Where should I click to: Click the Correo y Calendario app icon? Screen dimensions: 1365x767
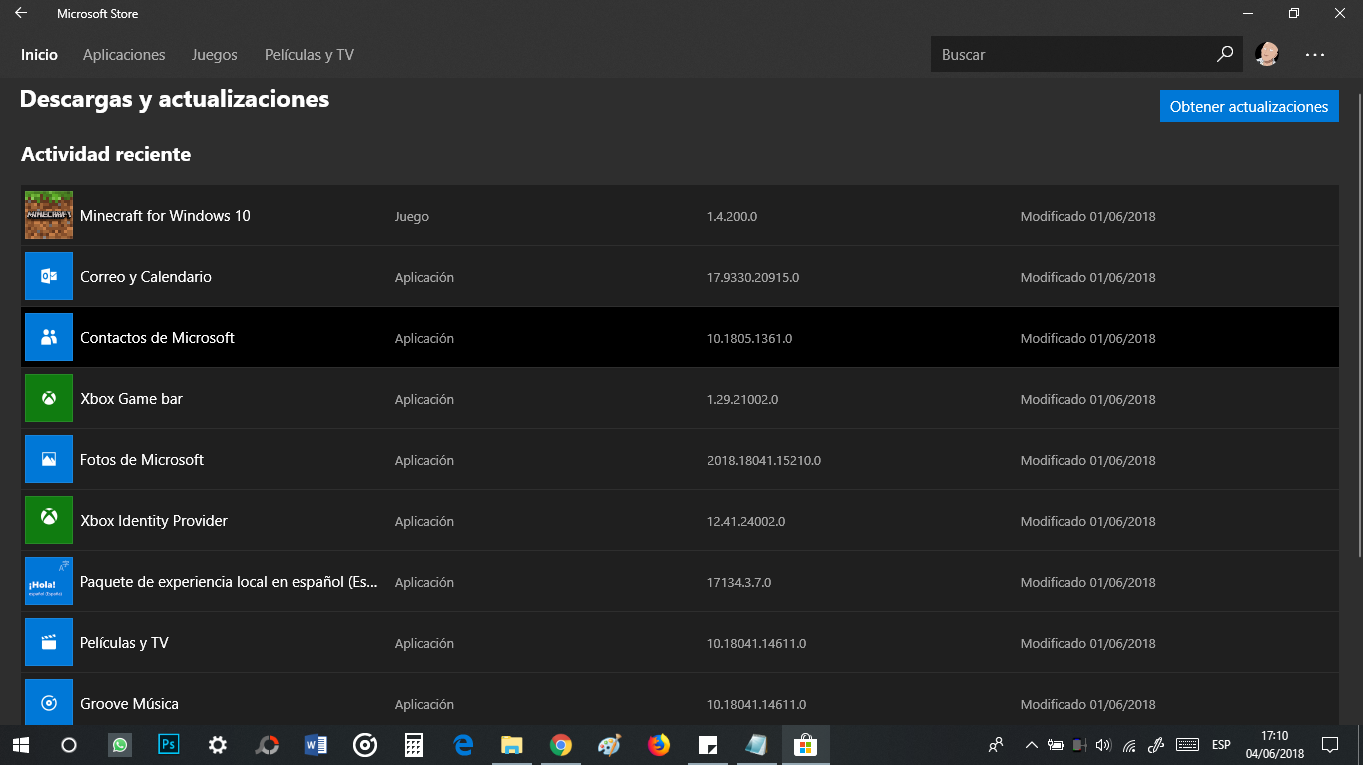(49, 276)
